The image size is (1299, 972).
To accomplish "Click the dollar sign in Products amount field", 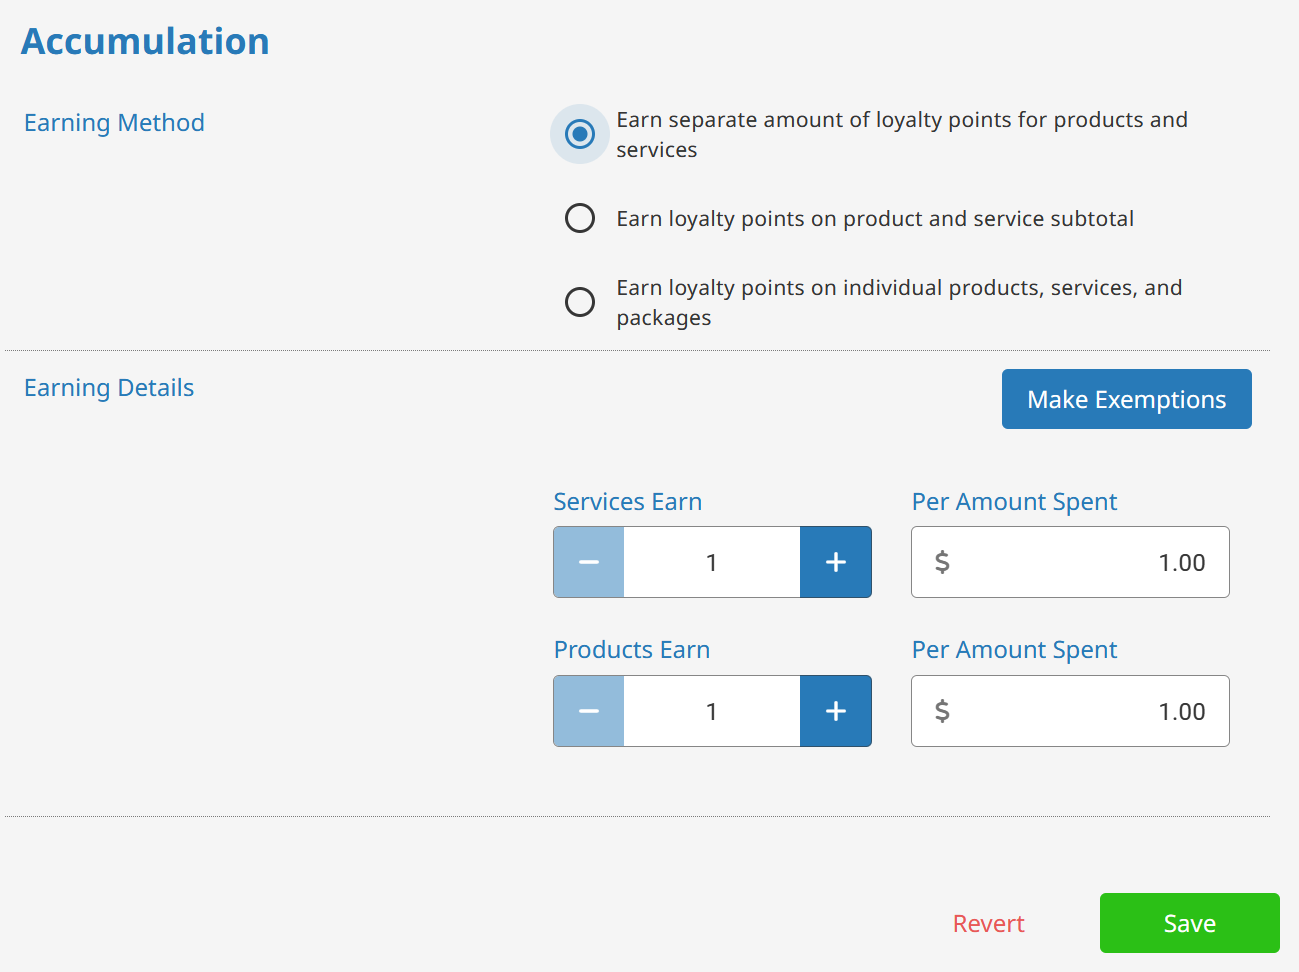I will 942,711.
